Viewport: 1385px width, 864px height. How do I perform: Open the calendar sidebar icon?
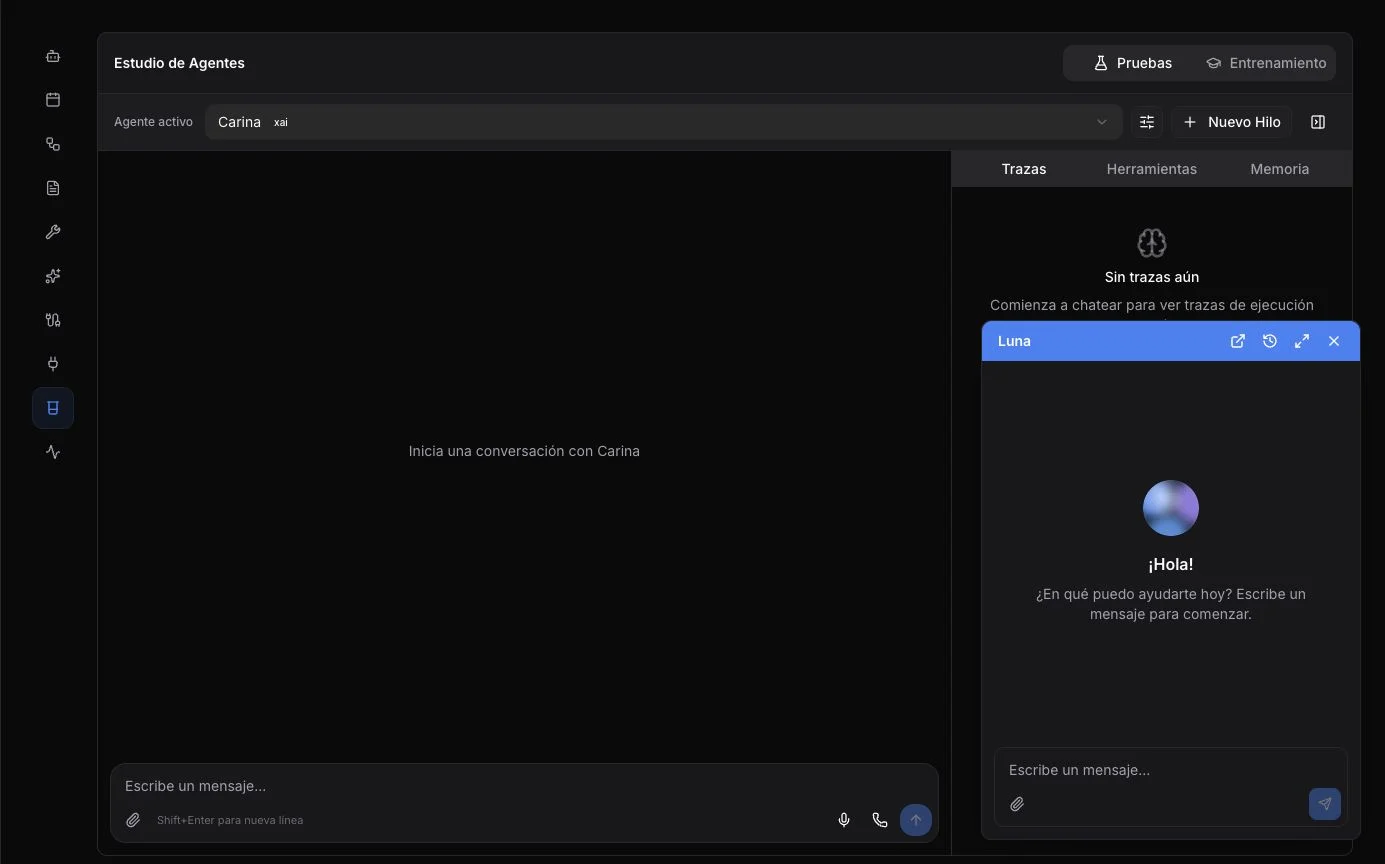pyautogui.click(x=53, y=100)
